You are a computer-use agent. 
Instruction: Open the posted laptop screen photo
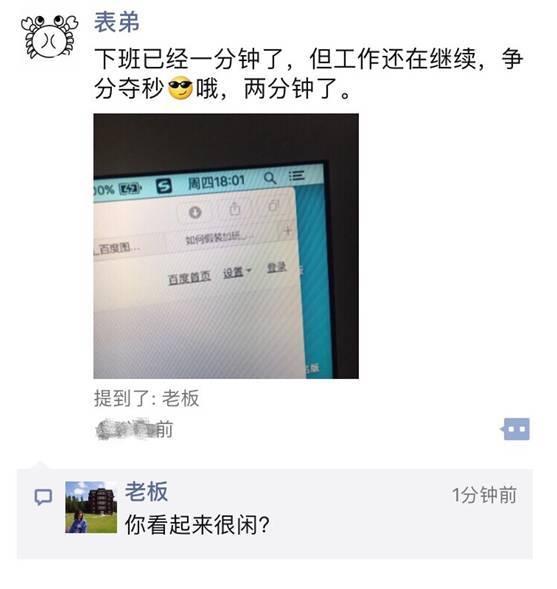[226, 246]
